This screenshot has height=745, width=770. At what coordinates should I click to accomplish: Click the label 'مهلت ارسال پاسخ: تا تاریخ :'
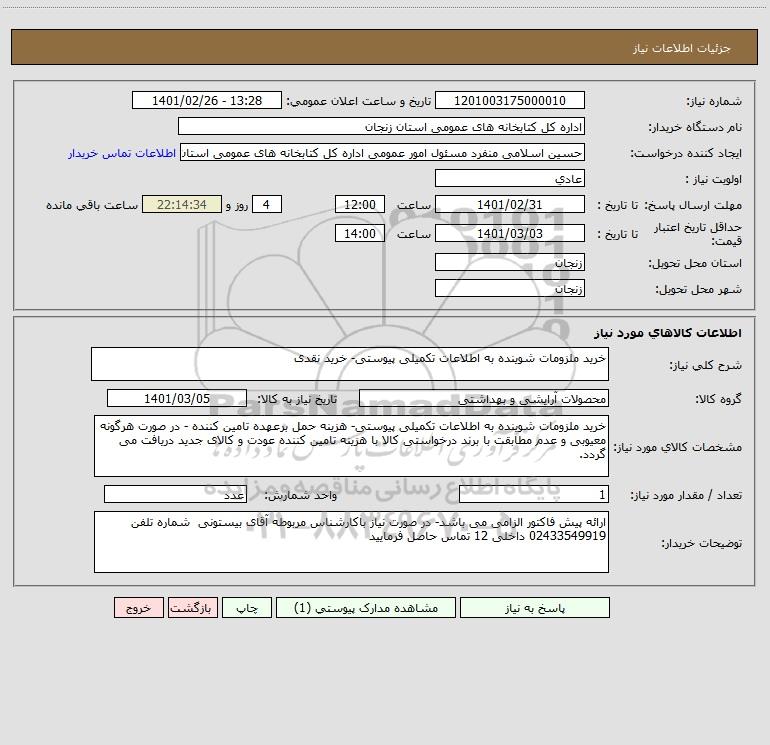[x=670, y=206]
